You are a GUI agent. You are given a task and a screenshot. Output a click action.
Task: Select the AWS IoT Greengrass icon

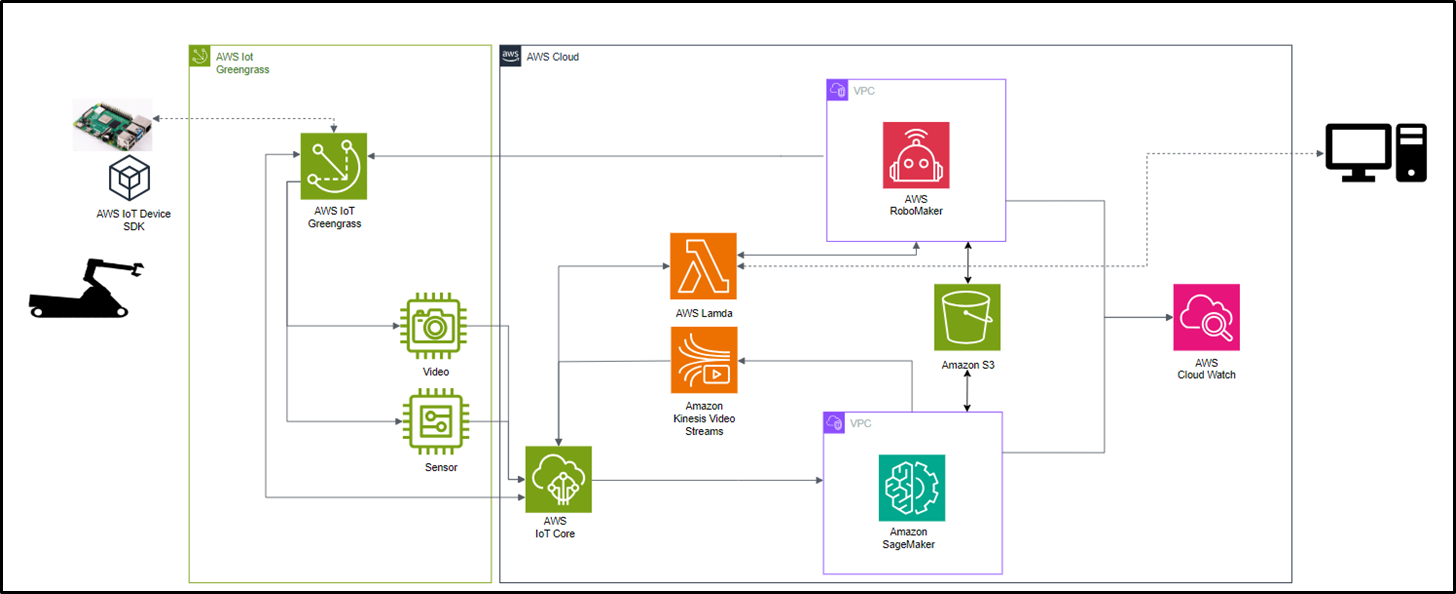[x=334, y=166]
